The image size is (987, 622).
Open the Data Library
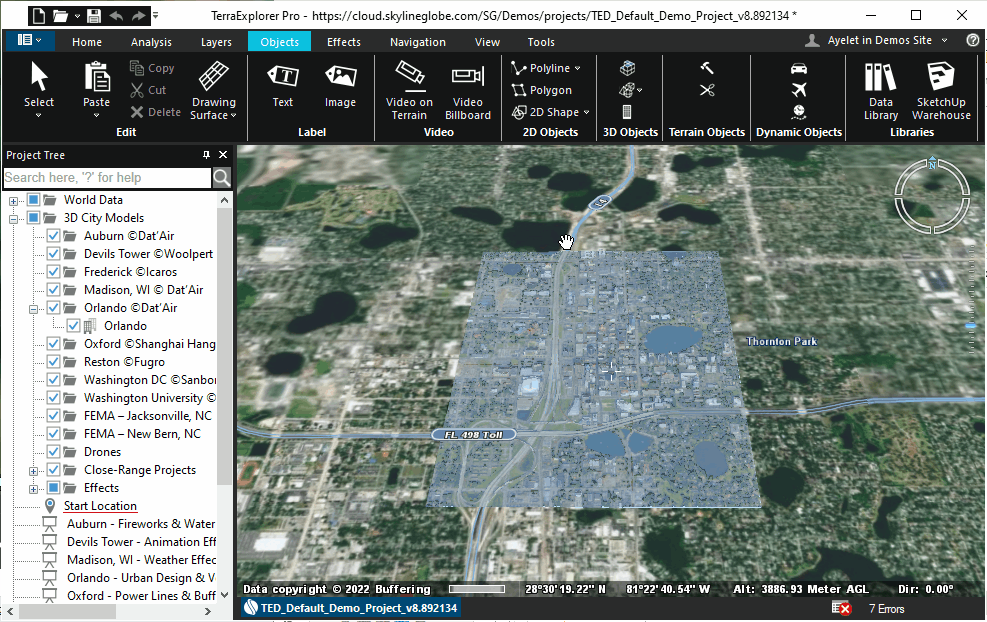881,90
